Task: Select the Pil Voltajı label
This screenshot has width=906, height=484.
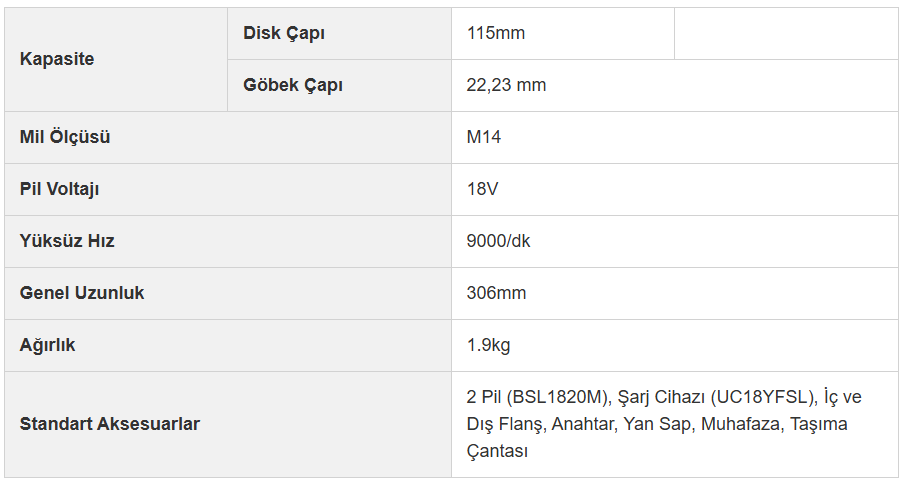Action: (60, 189)
